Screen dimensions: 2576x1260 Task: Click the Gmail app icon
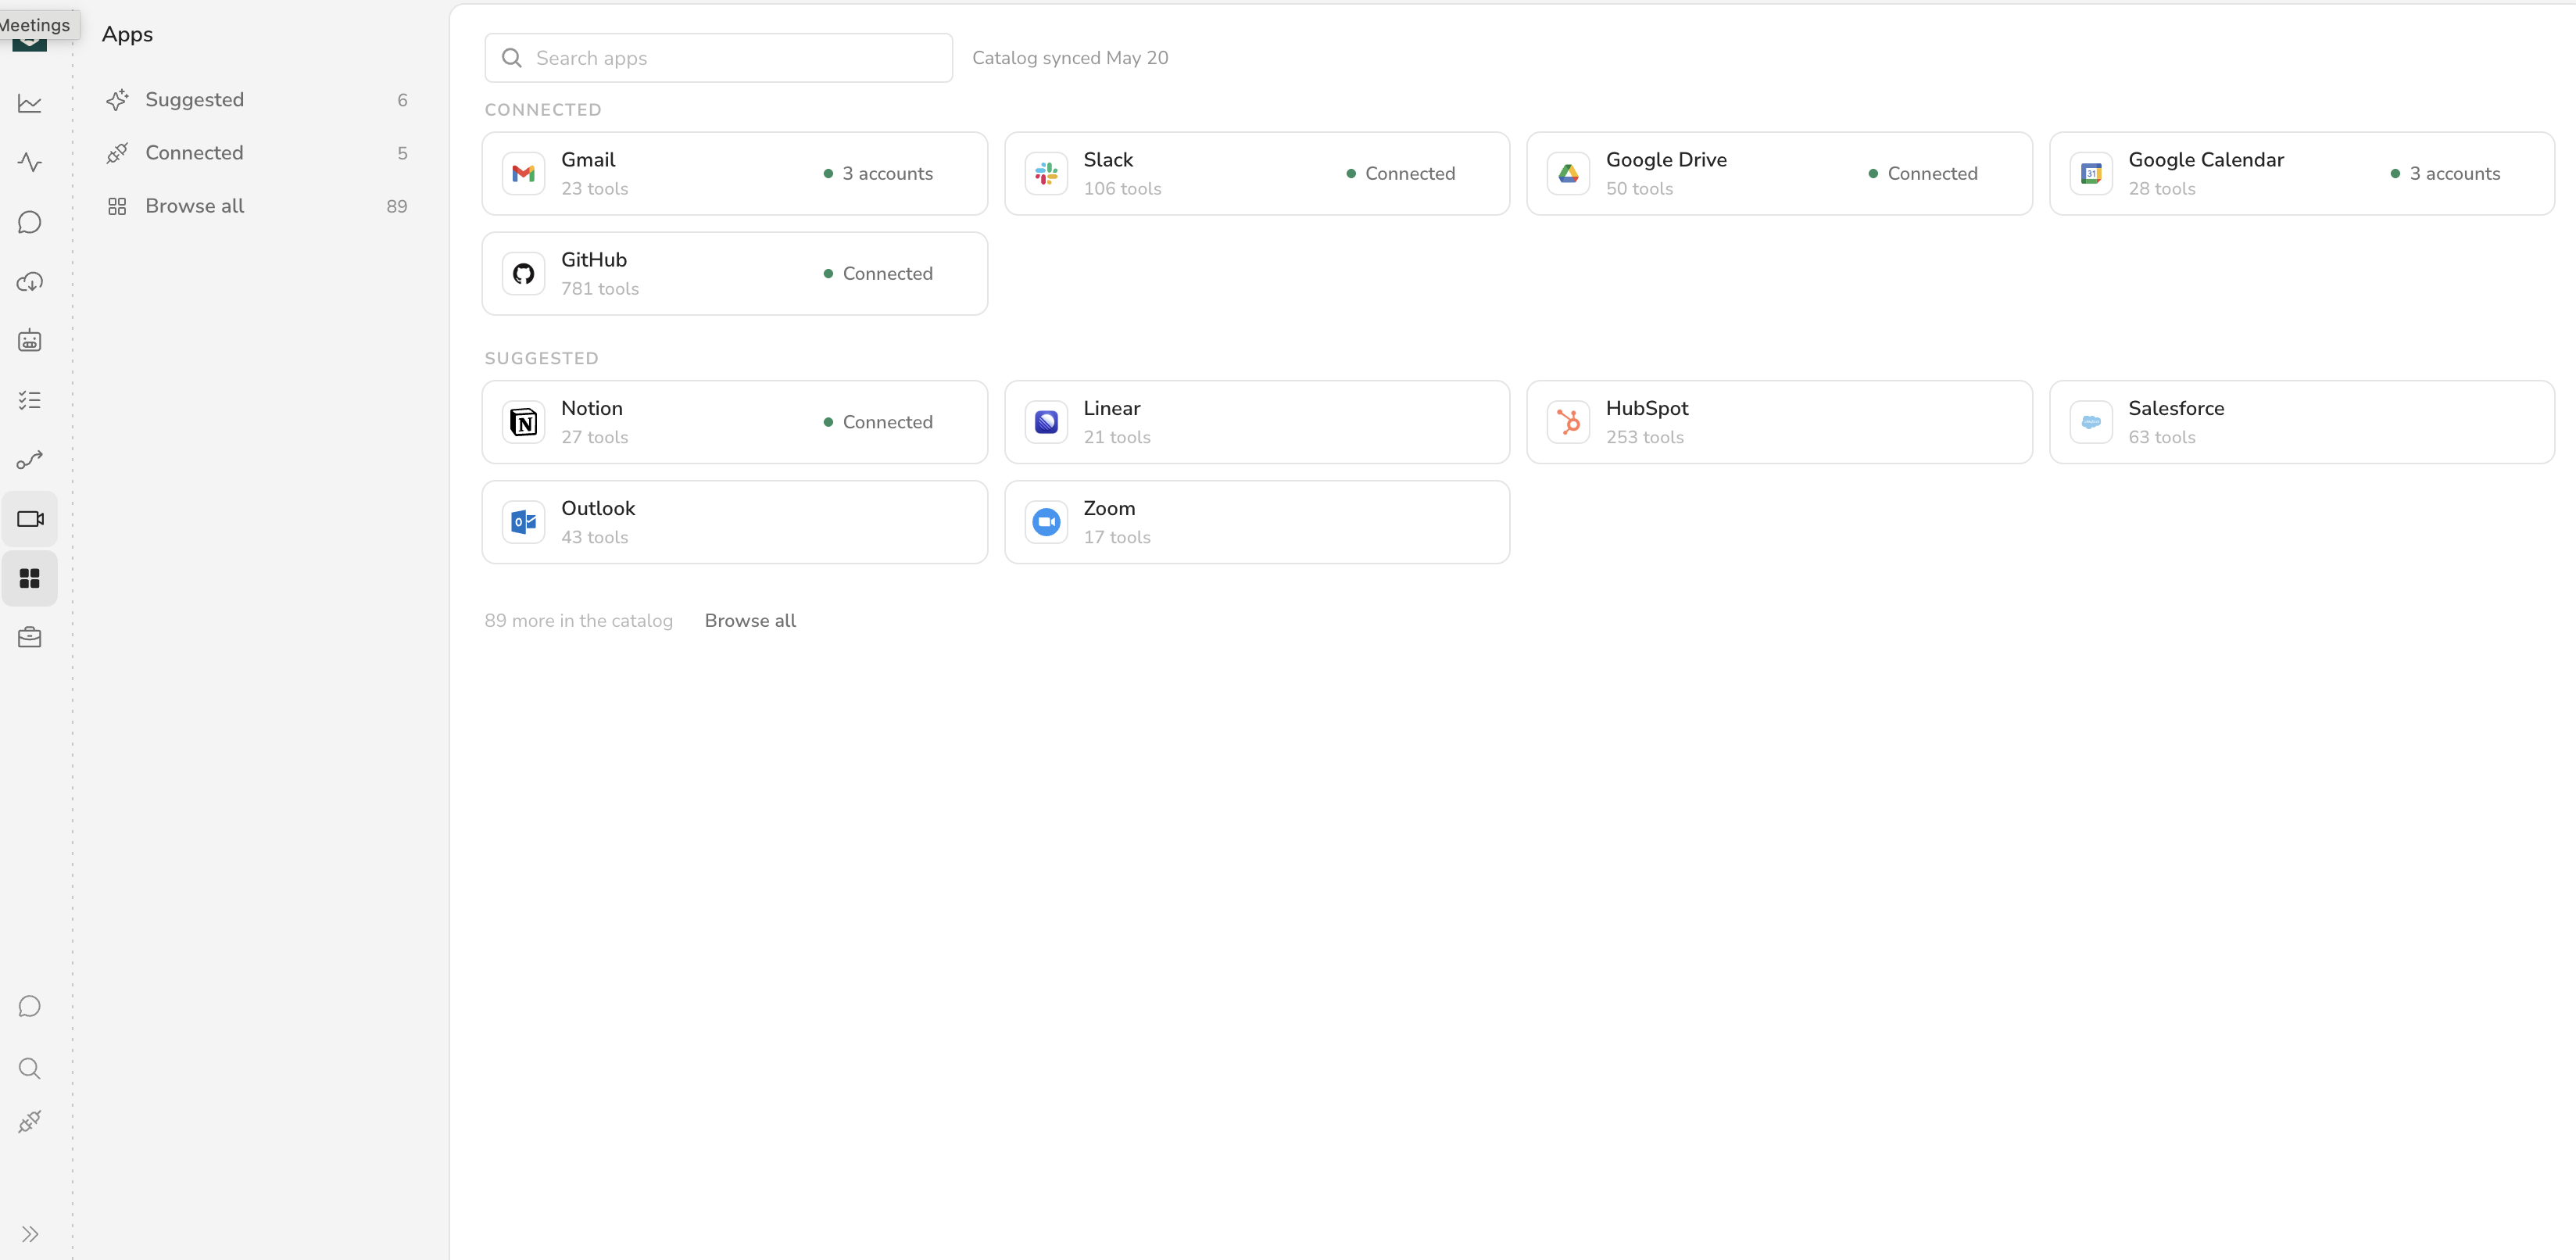click(x=523, y=174)
